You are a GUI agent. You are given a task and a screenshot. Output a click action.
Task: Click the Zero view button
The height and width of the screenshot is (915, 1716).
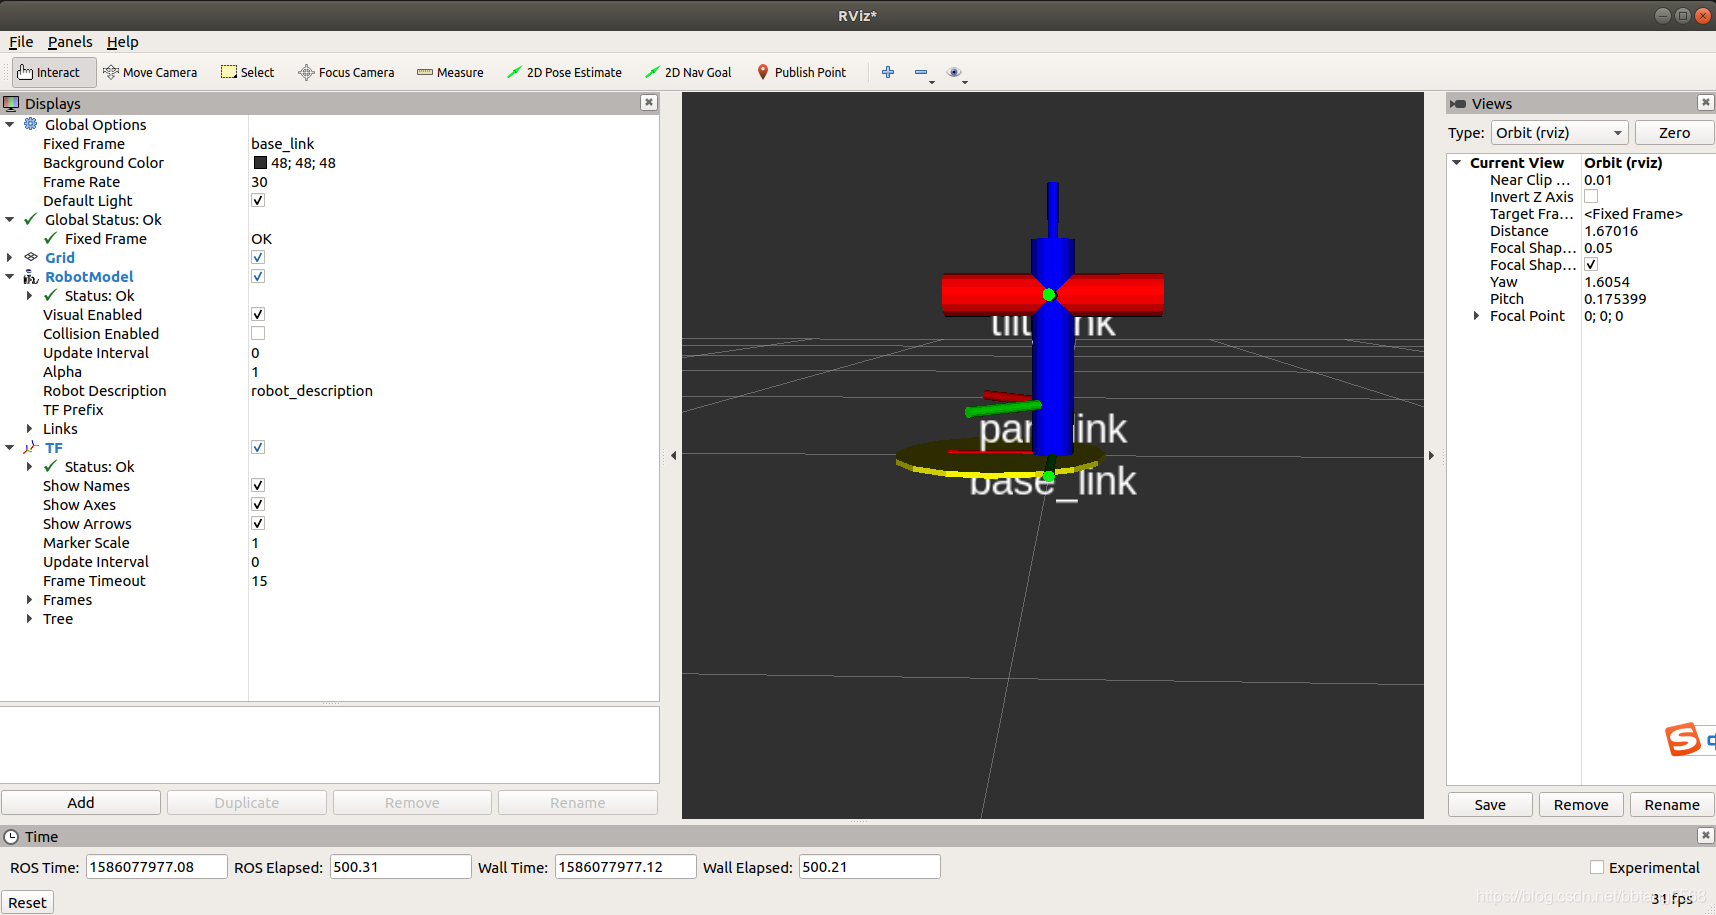(1674, 133)
